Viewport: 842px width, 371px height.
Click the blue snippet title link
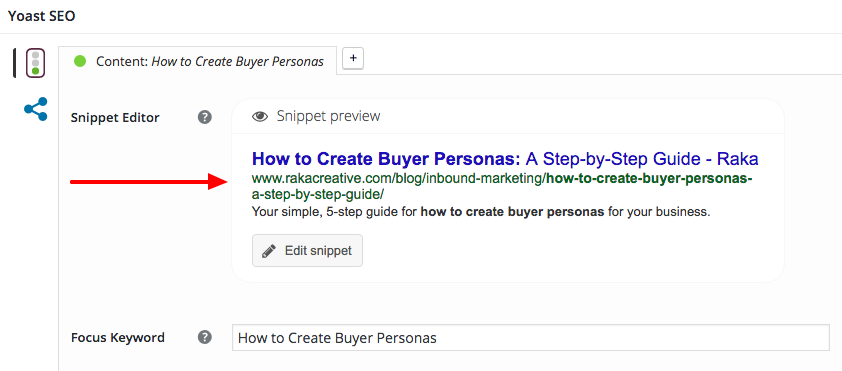[505, 159]
